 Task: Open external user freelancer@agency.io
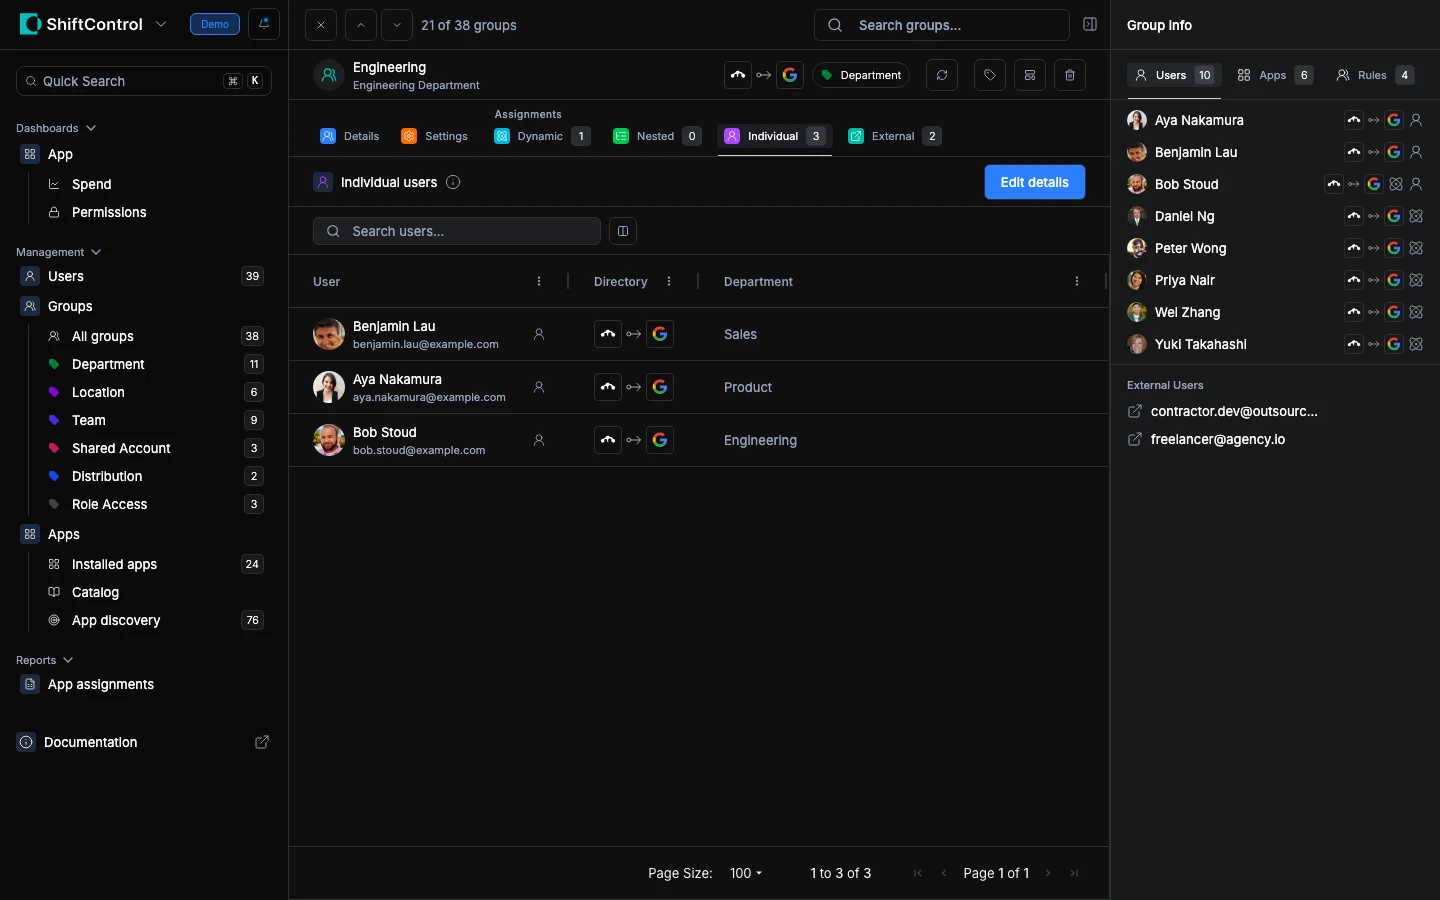click(x=1217, y=439)
